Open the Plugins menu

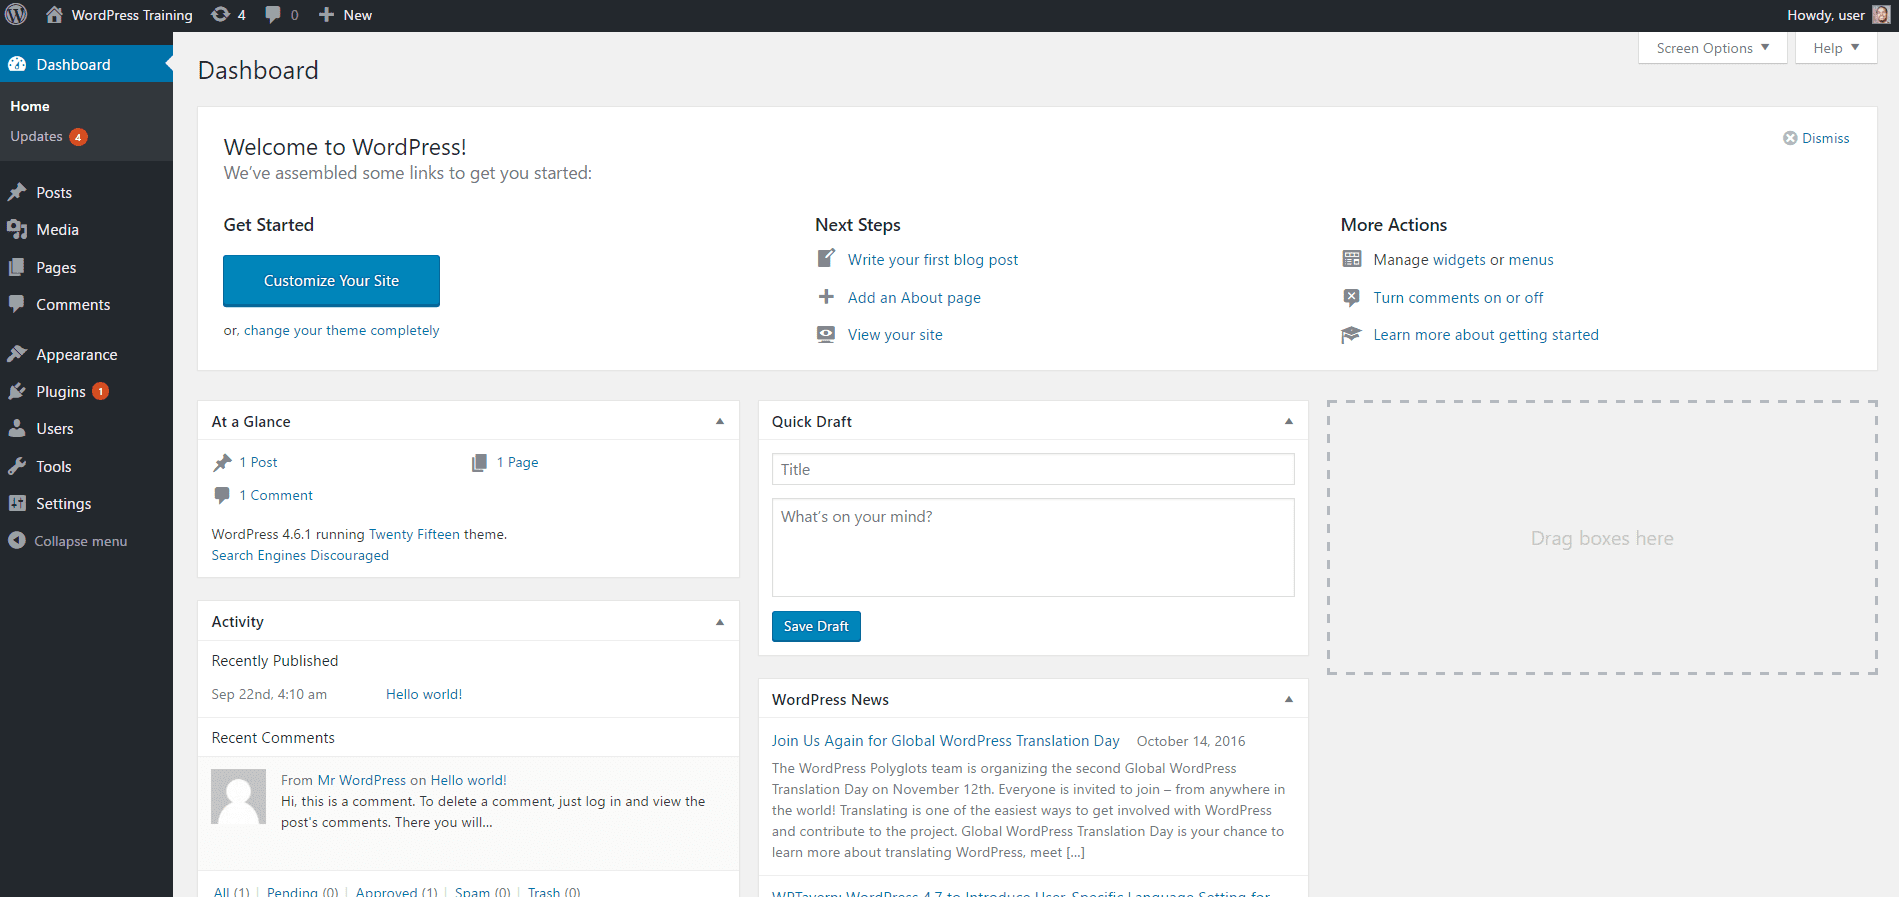[61, 392]
